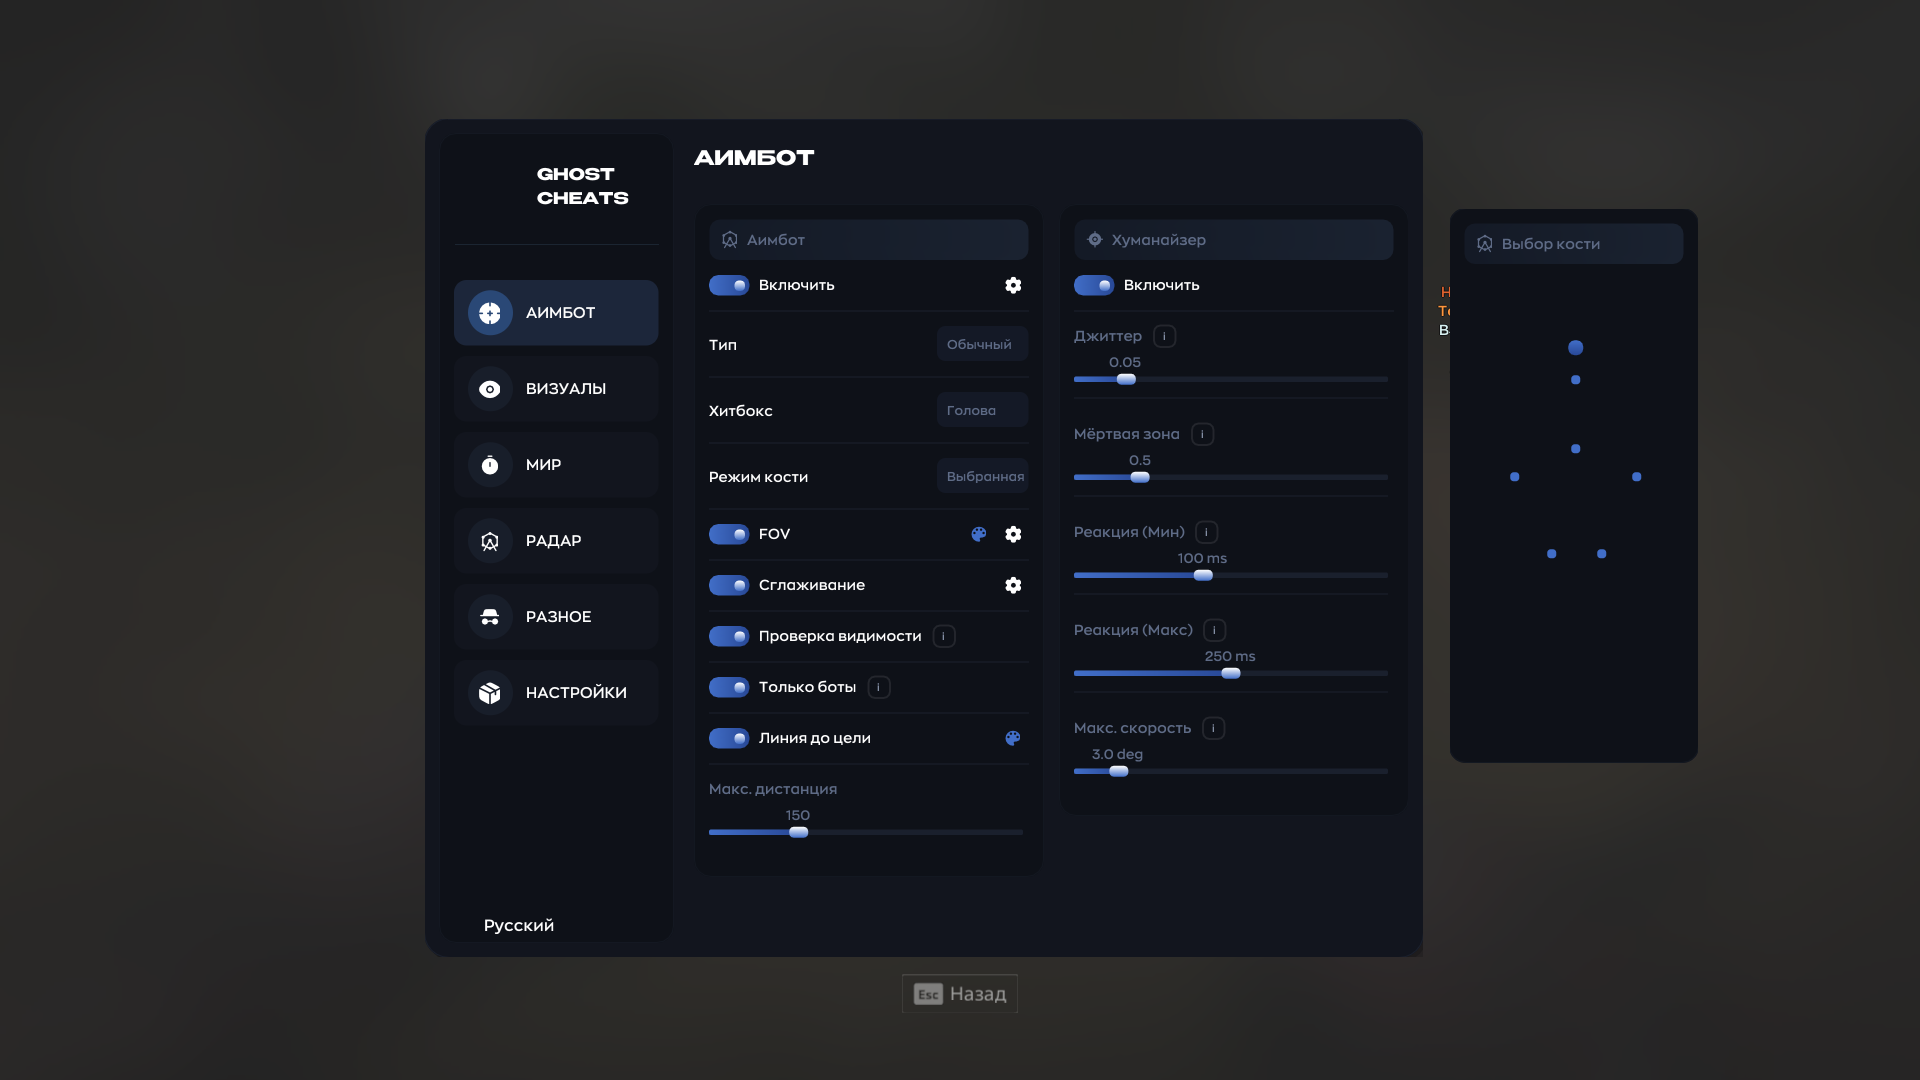
Task: Show info icon for Мёртвая зона
Action: coord(1202,434)
